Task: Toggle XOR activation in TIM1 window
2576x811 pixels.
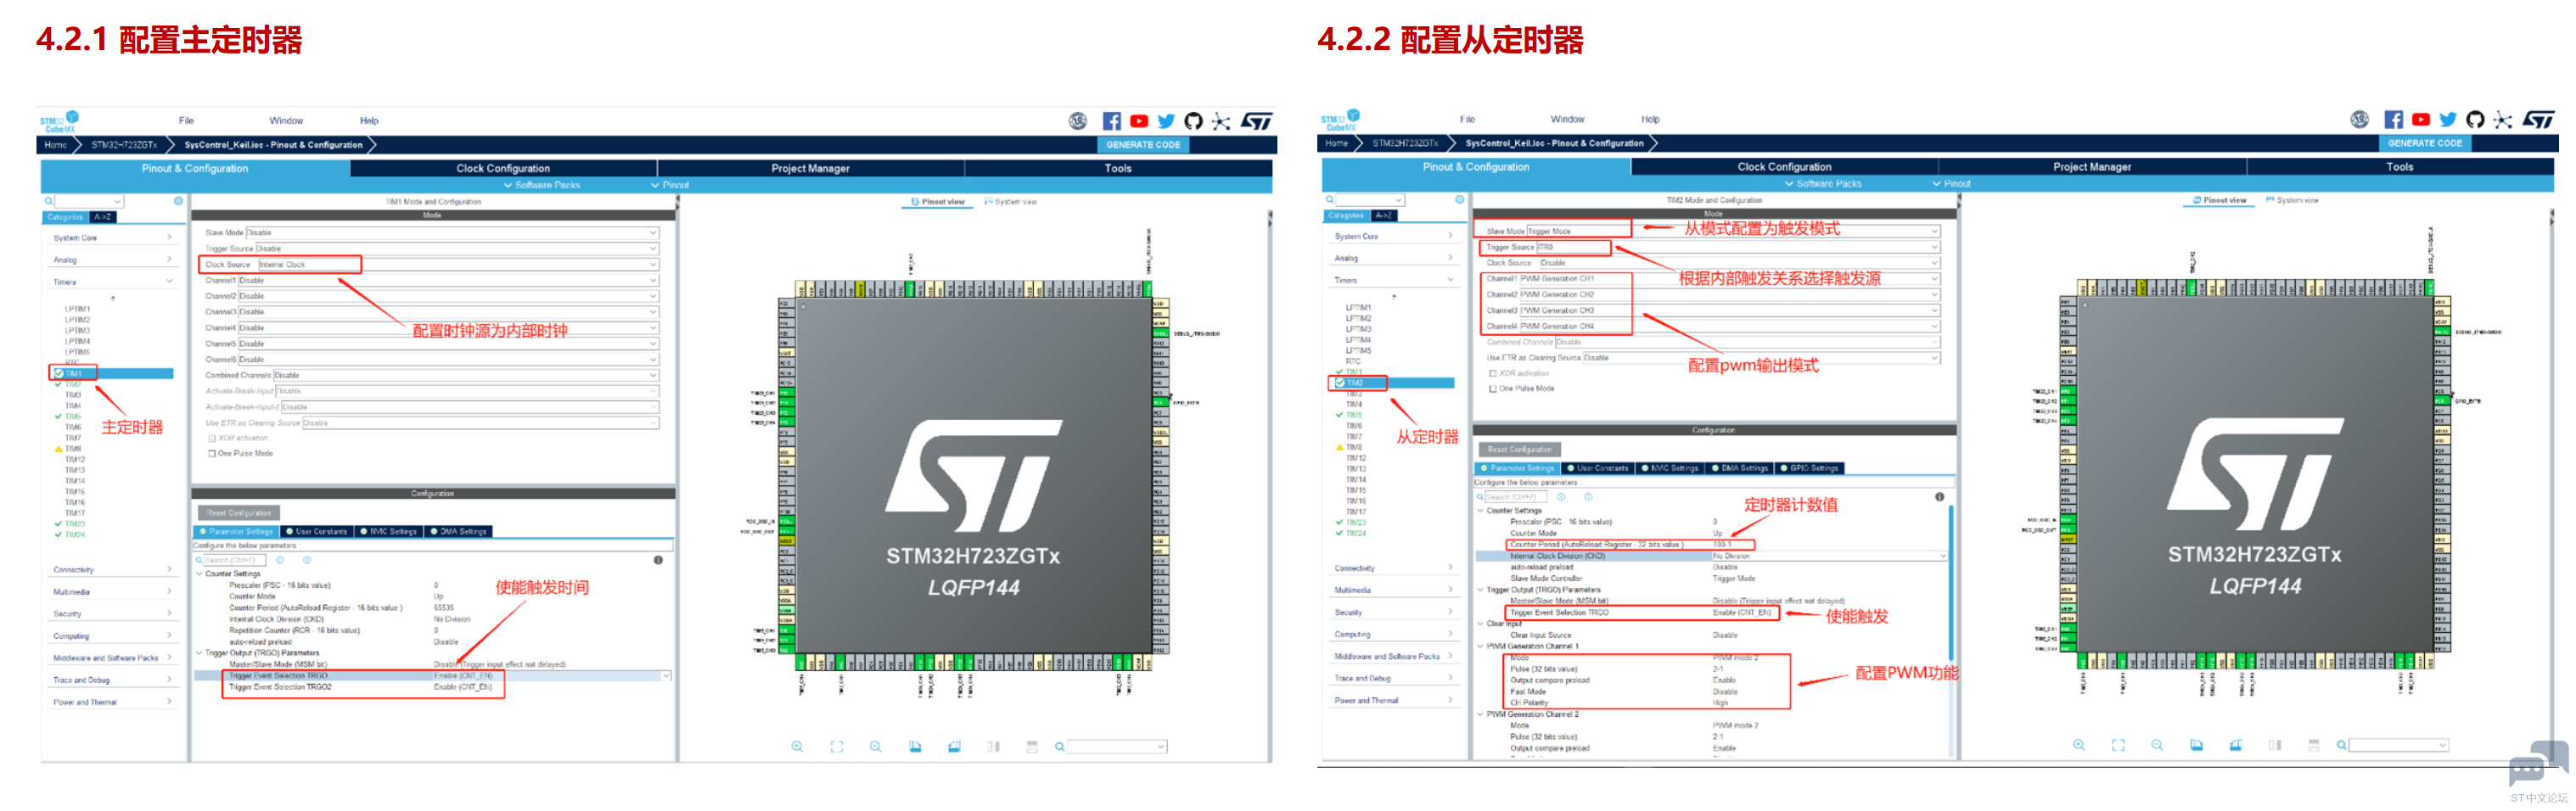Action: [x=211, y=438]
